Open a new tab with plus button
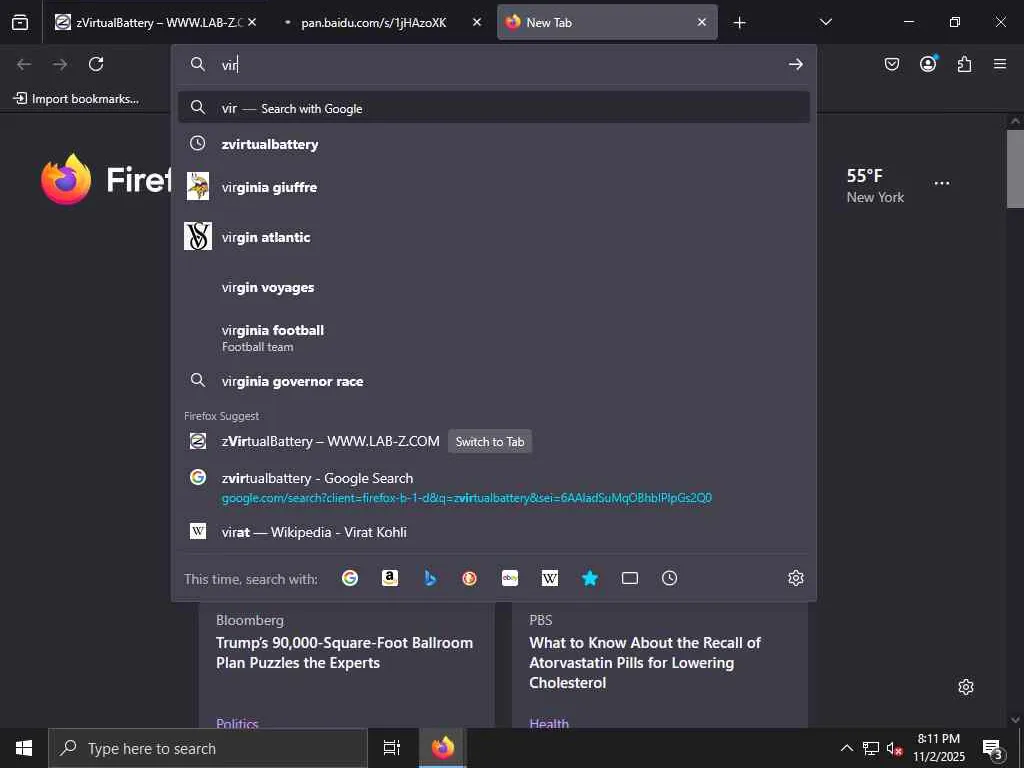 pyautogui.click(x=739, y=23)
